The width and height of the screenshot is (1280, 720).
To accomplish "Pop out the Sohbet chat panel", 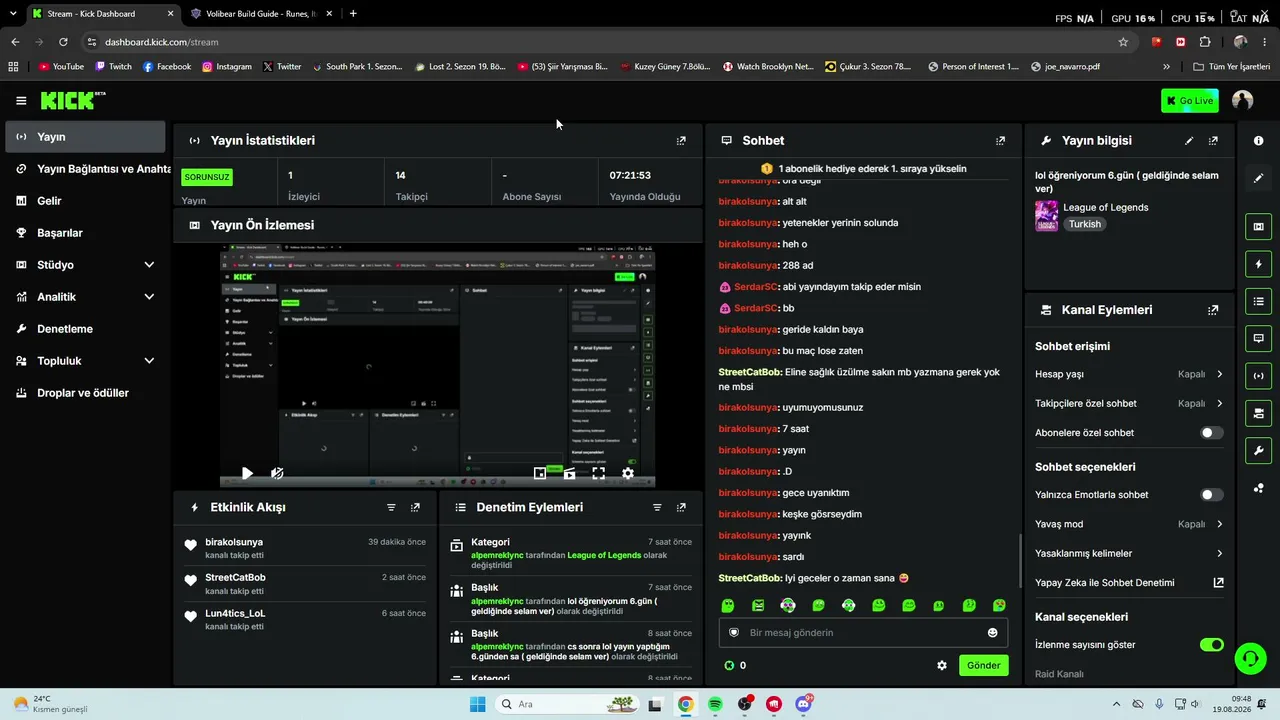I will [1000, 141].
